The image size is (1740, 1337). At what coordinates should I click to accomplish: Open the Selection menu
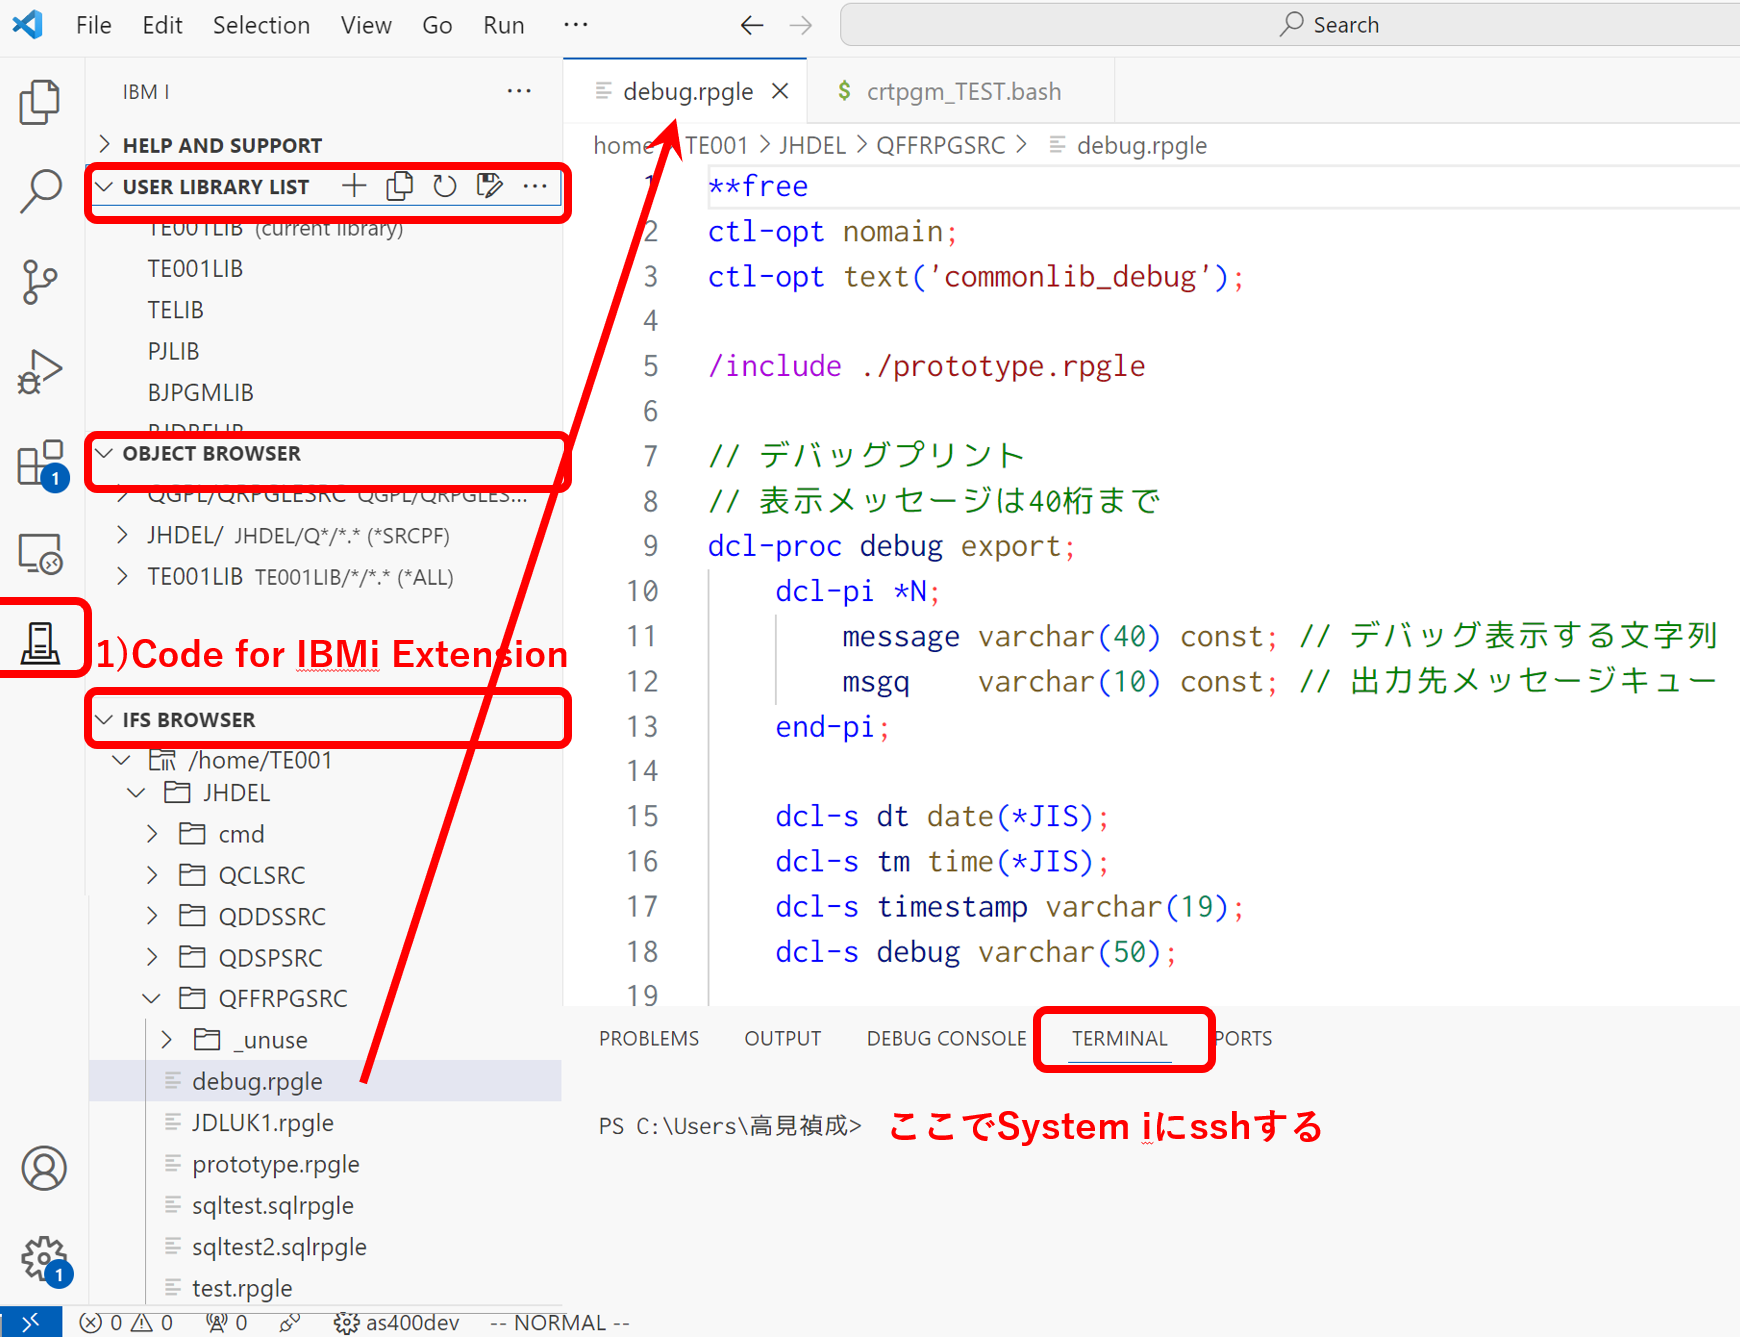261,25
